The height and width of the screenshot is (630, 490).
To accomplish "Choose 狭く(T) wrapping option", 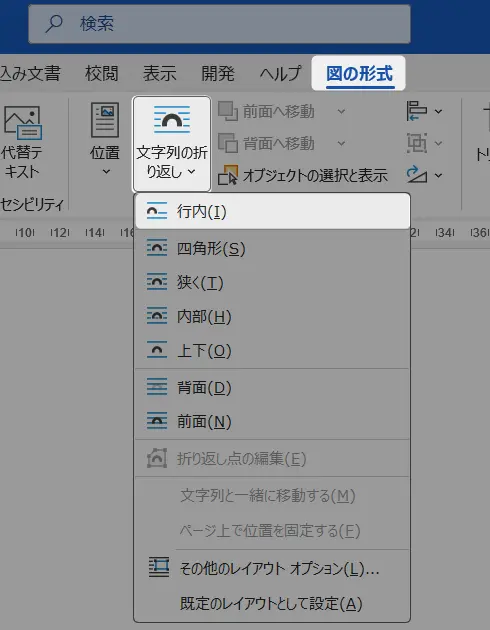I will click(273, 282).
